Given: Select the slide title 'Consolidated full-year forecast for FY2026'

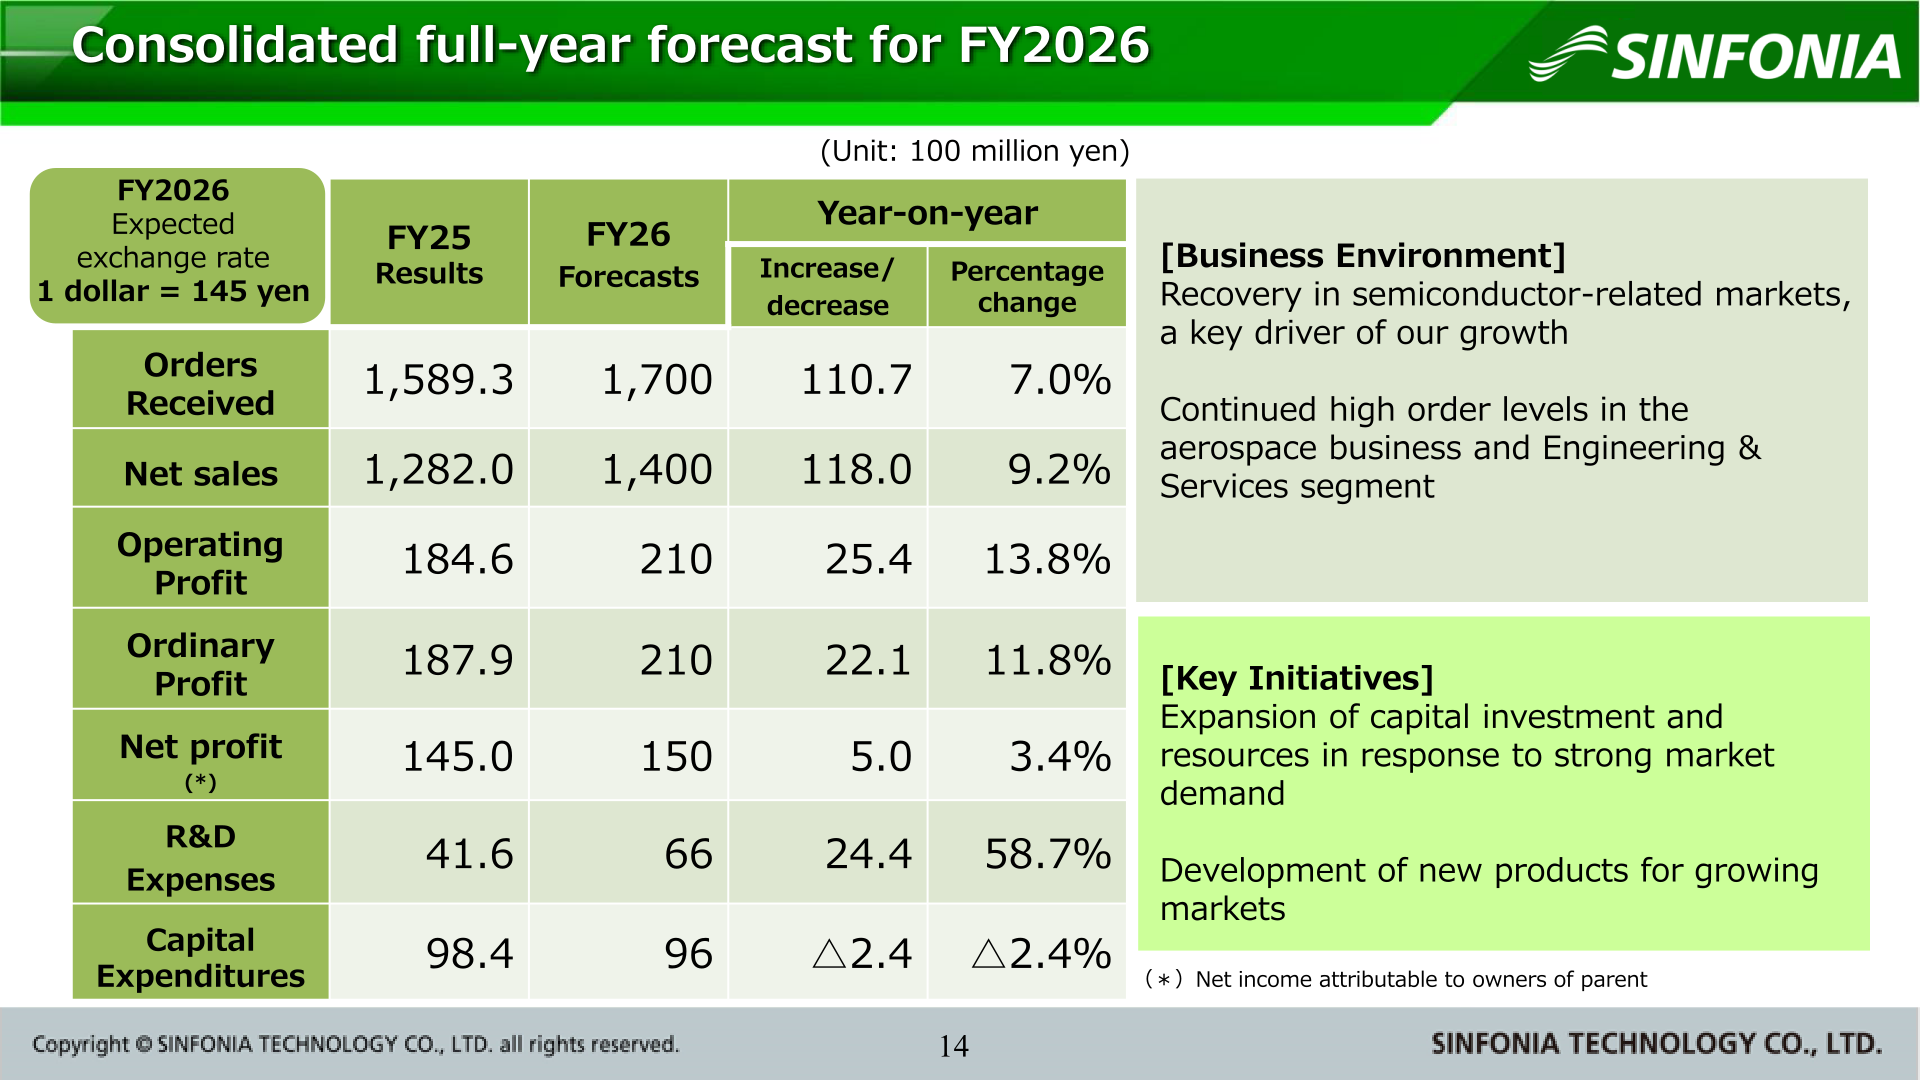Looking at the screenshot, I should coord(611,45).
